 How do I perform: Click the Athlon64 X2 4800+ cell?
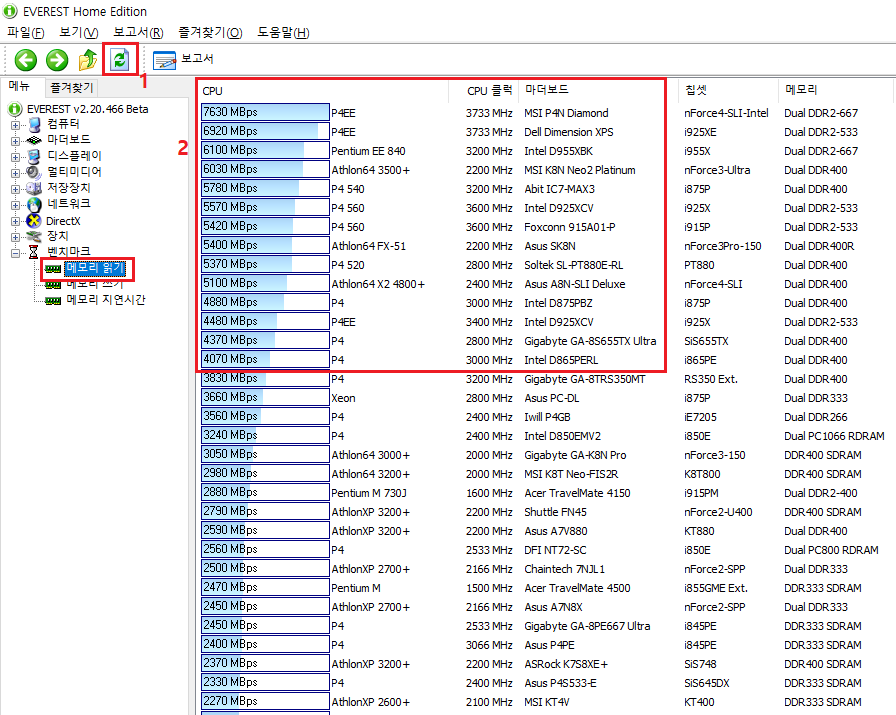(378, 284)
